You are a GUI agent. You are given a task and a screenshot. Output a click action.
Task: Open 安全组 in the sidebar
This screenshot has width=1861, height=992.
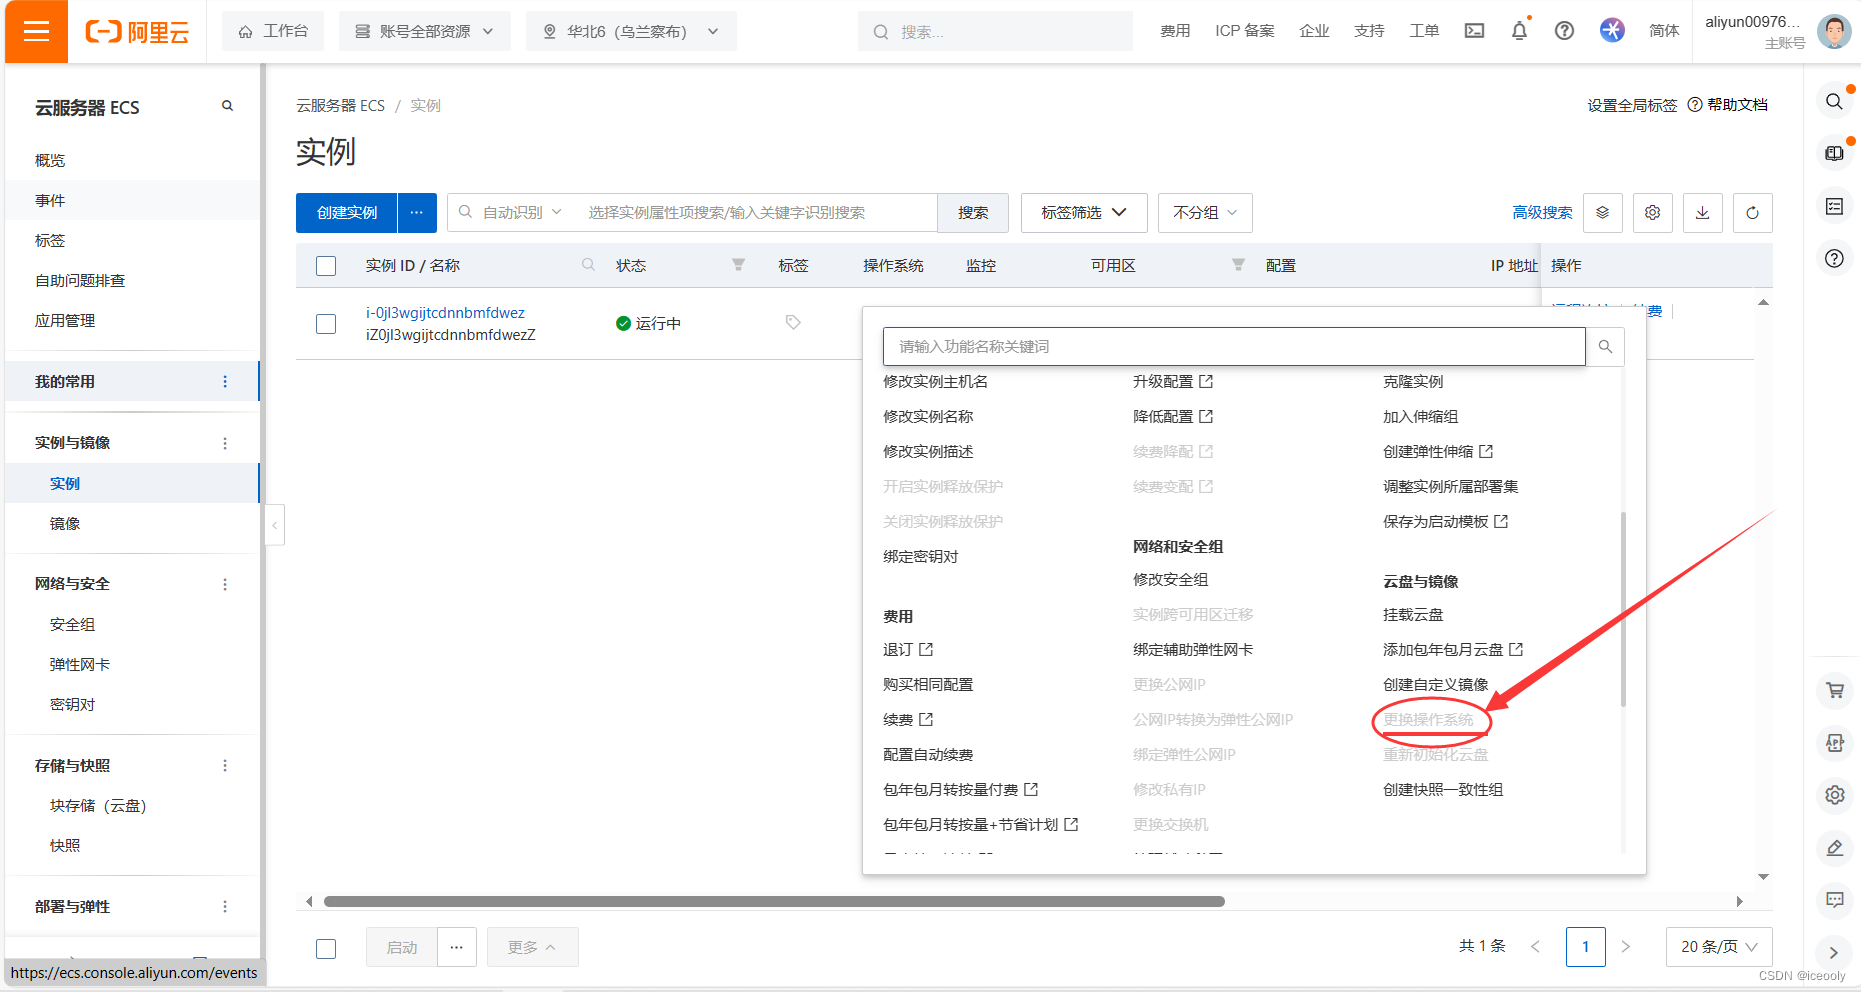click(x=72, y=624)
